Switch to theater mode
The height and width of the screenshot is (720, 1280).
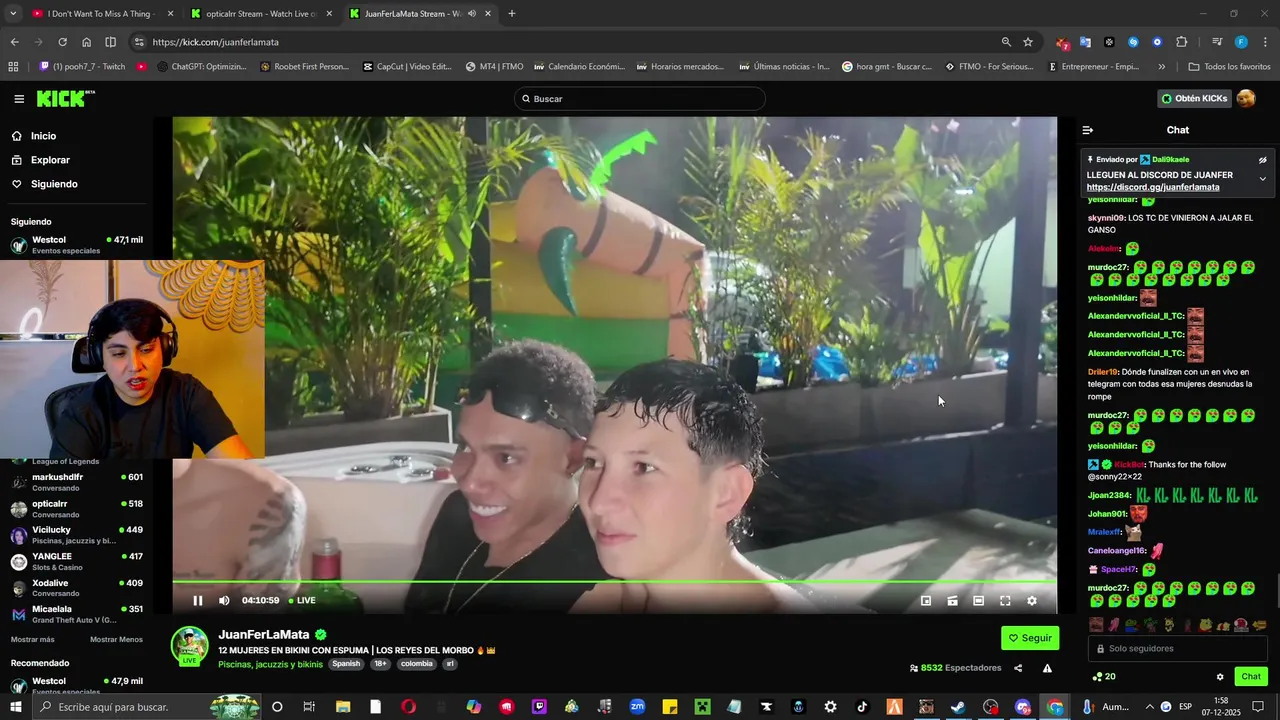pyautogui.click(x=979, y=601)
